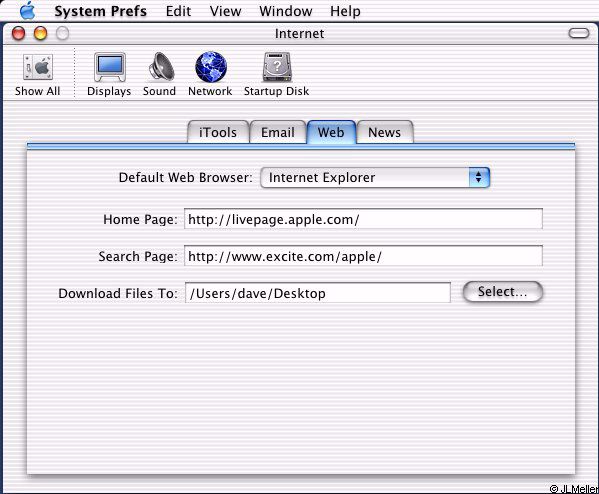Select the Web tab

coord(331,132)
